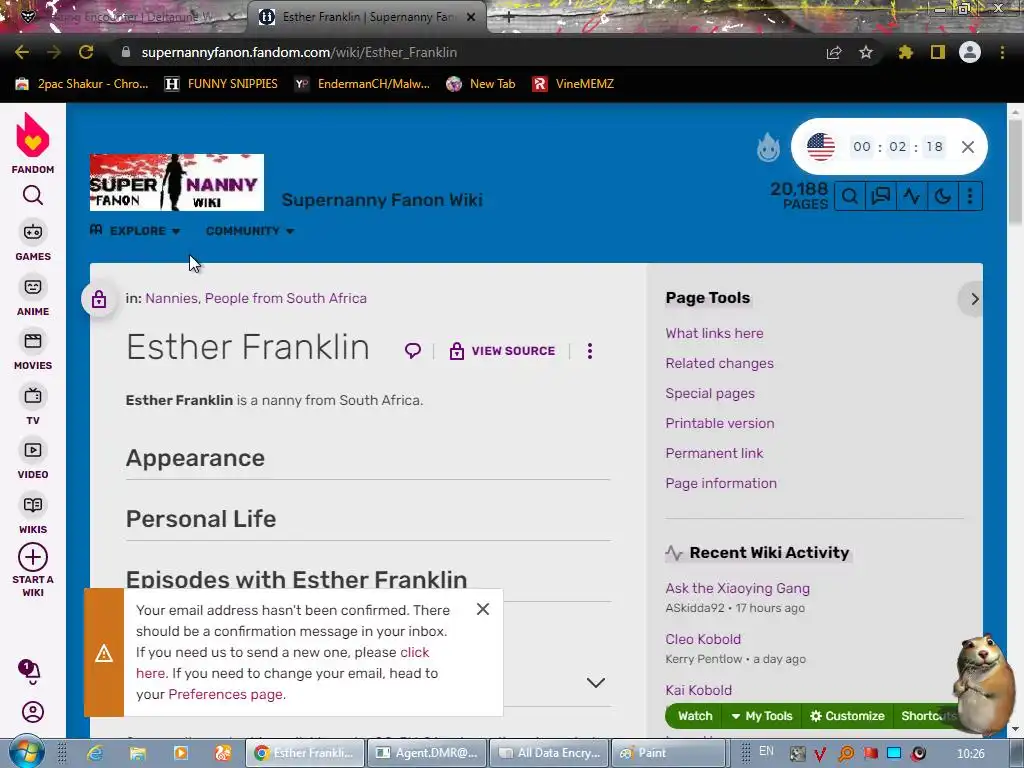
Task: Close the Esther Franklin browser tab
Action: click(x=471, y=17)
